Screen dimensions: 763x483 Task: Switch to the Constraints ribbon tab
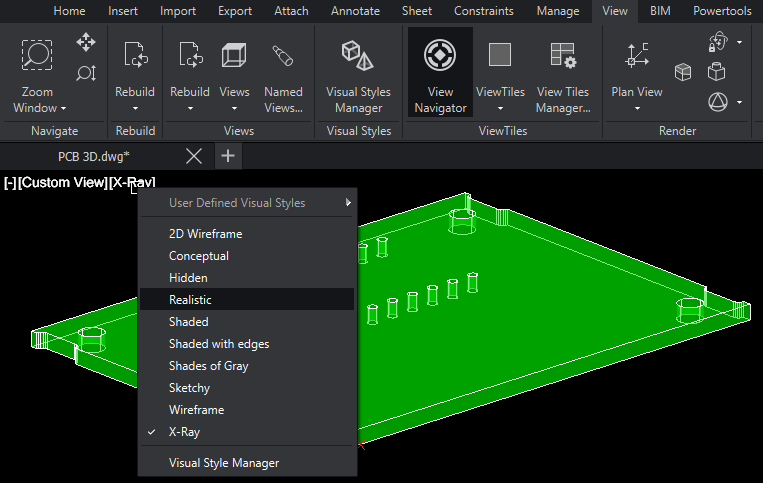coord(483,11)
